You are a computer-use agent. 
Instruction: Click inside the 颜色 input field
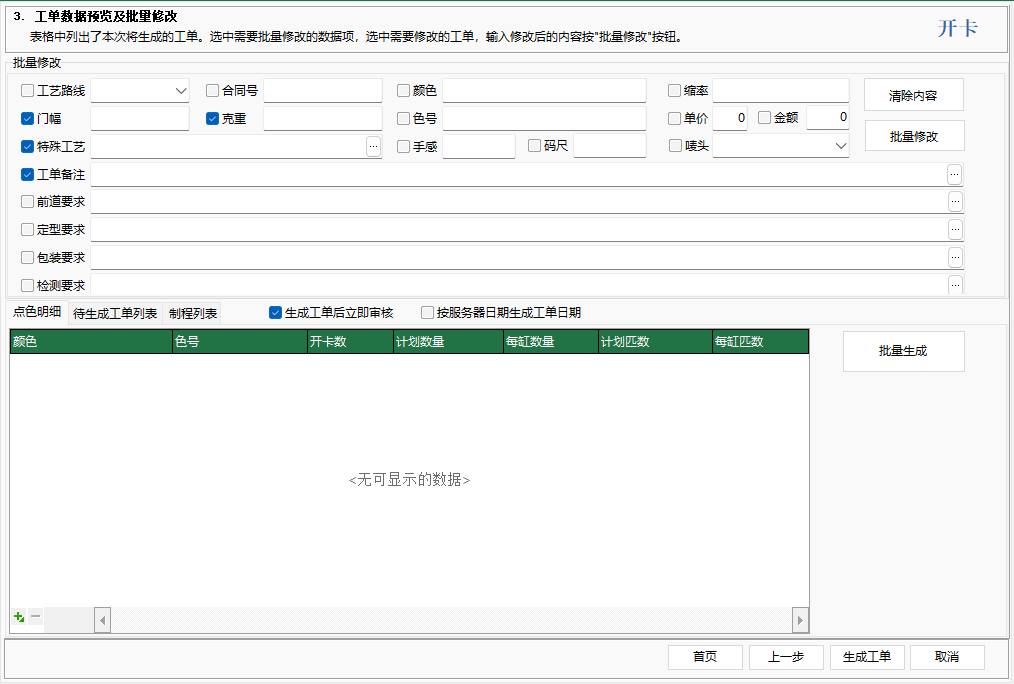coord(544,90)
